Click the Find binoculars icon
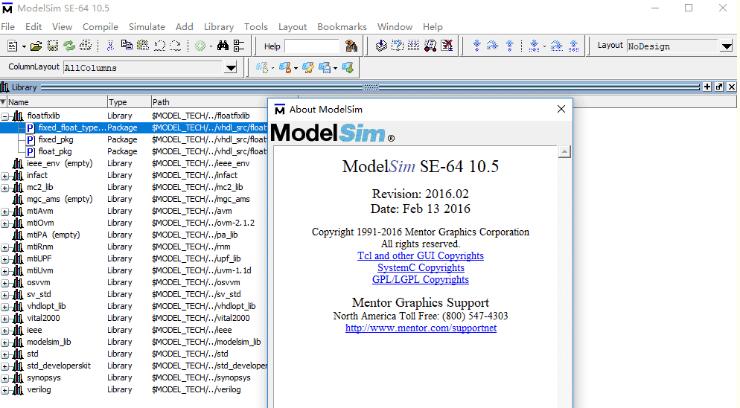 pos(223,46)
